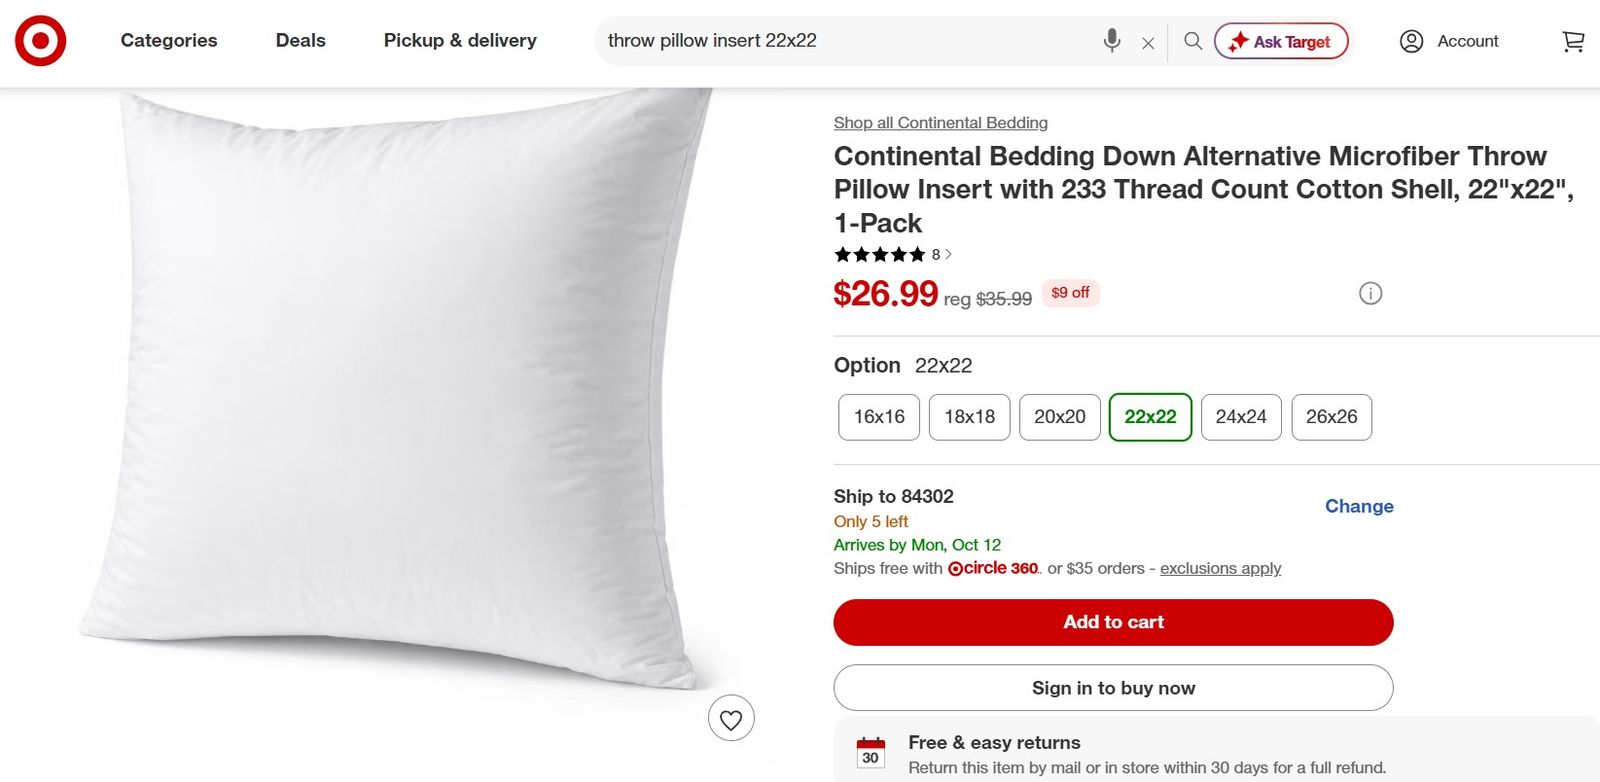Open the Pickup & delivery menu

coord(460,40)
